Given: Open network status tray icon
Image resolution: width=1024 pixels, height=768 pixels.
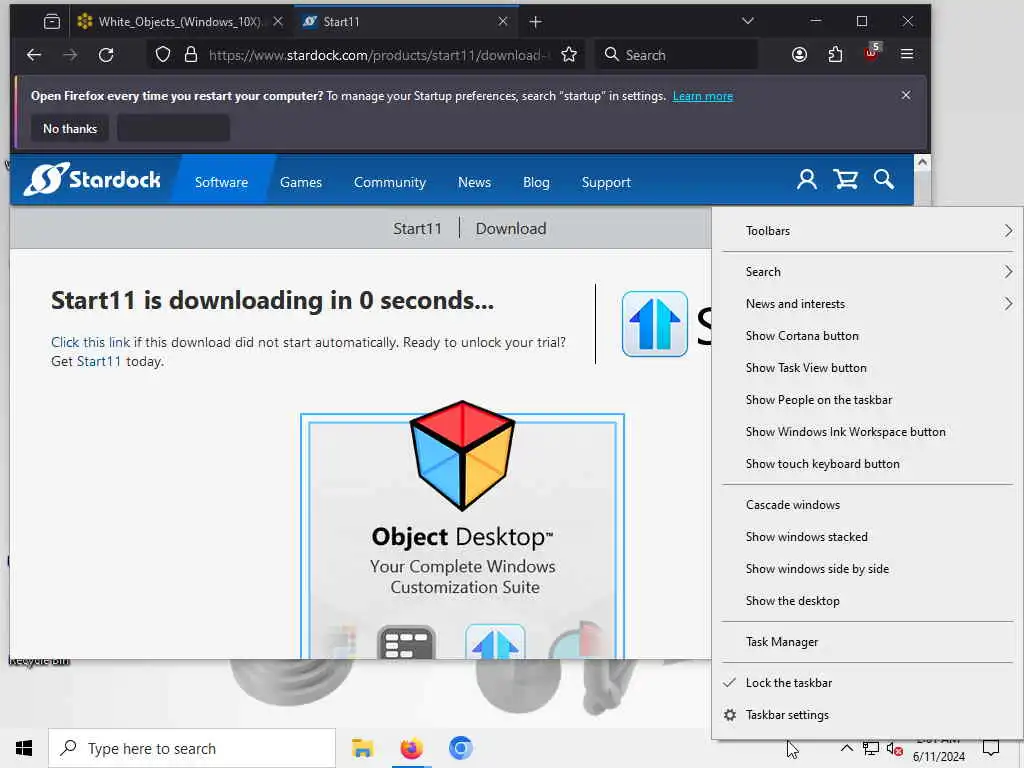Looking at the screenshot, I should (871, 748).
